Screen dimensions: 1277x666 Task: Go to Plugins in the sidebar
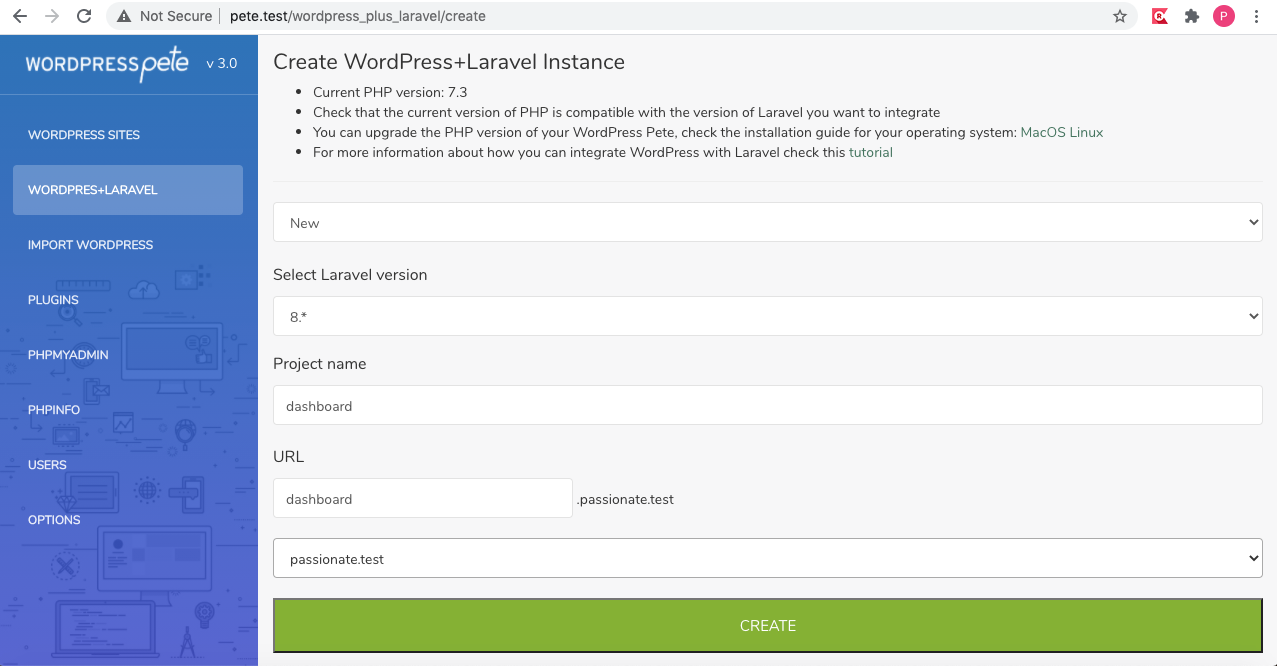(x=53, y=300)
